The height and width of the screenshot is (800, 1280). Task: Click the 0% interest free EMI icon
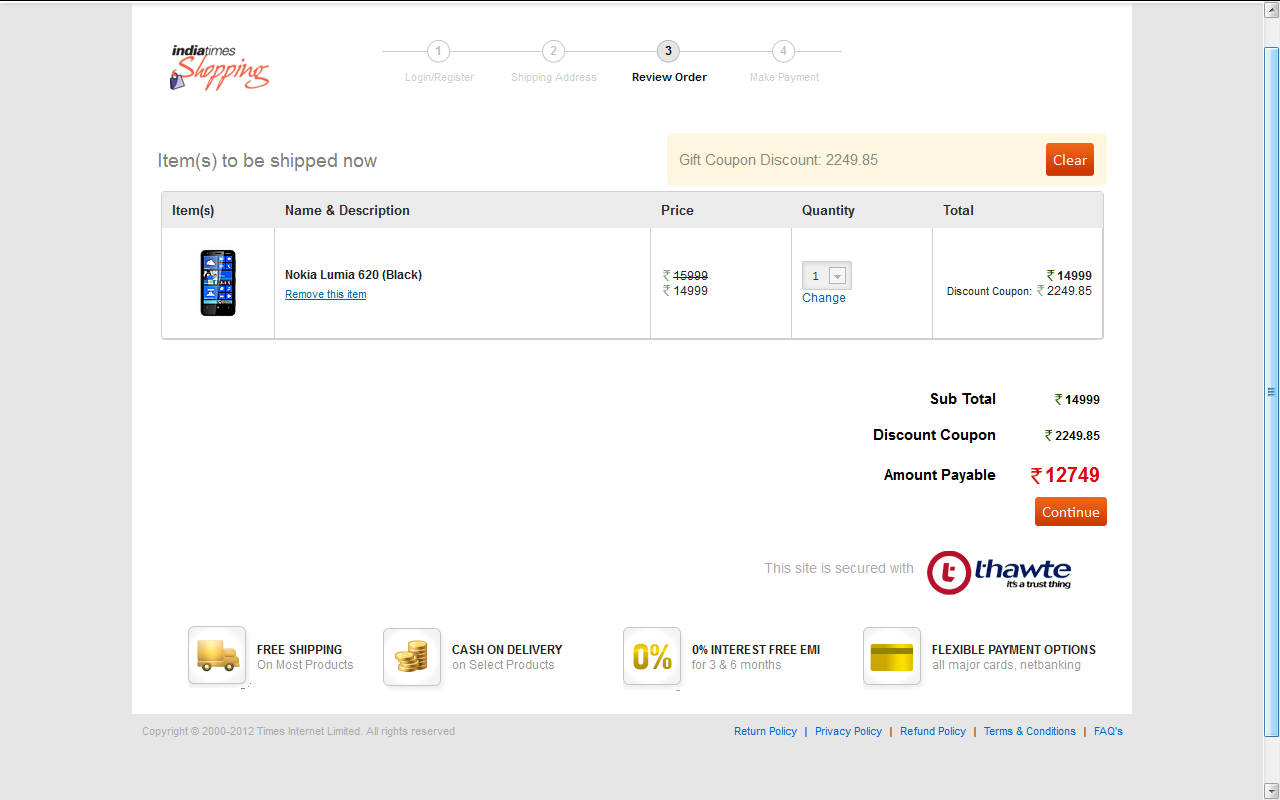[x=652, y=657]
